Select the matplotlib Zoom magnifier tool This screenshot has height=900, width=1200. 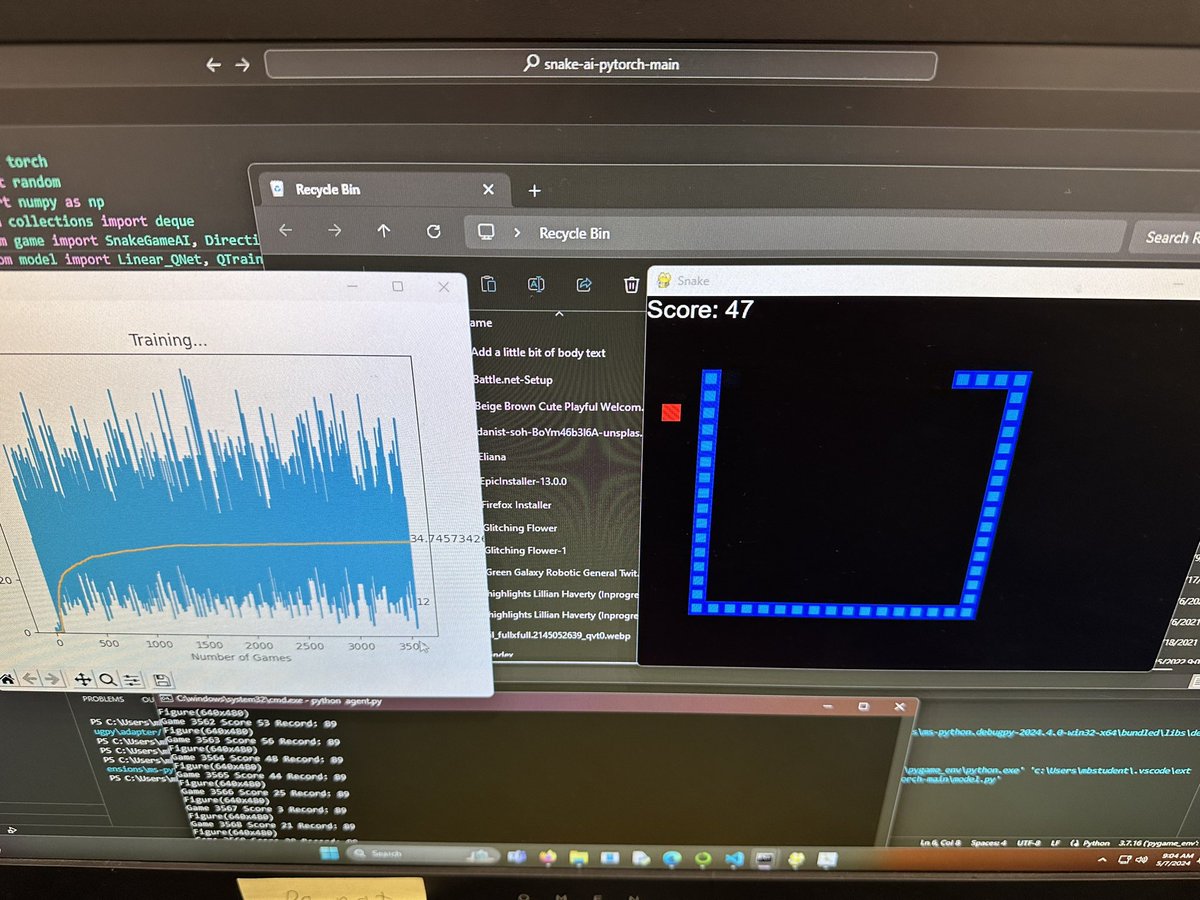106,679
